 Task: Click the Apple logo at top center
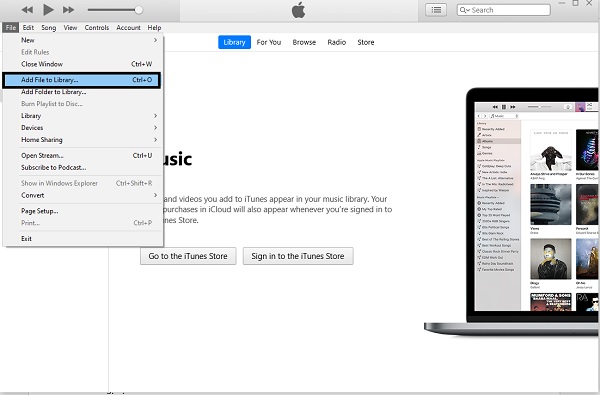coord(298,10)
